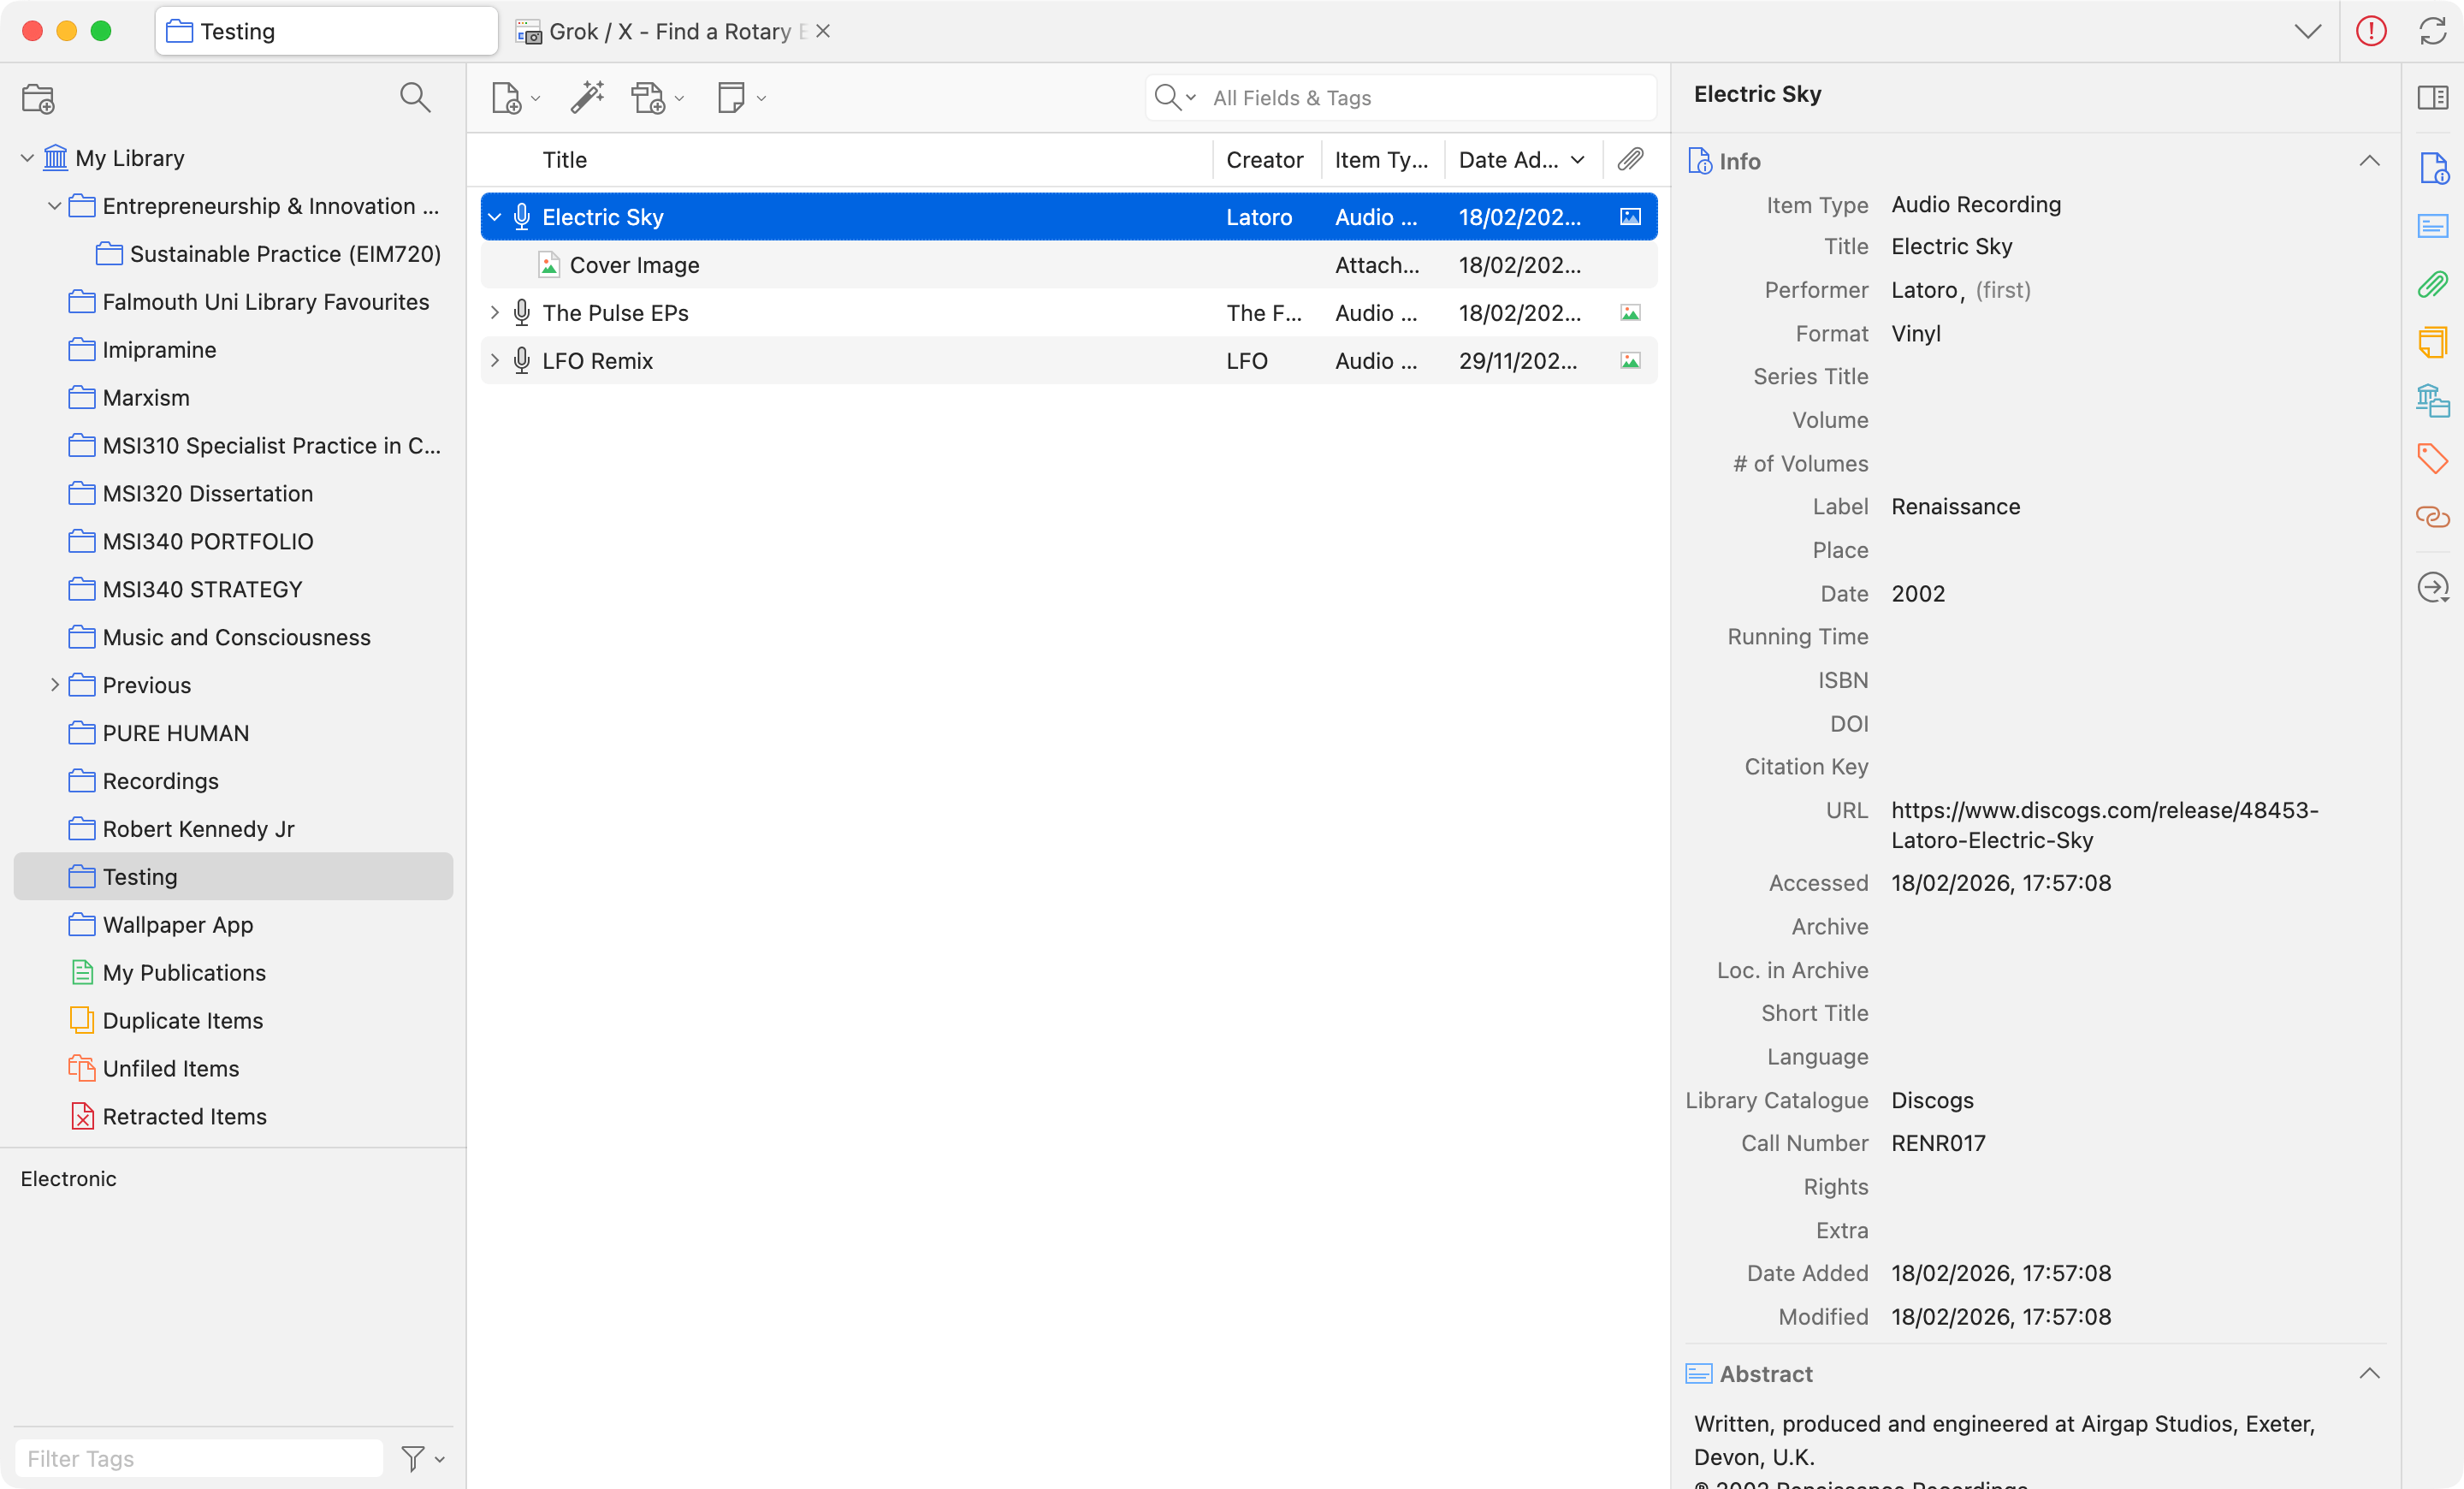Open Related section via linked-rings icon
This screenshot has width=2464, height=1489.
2432,516
